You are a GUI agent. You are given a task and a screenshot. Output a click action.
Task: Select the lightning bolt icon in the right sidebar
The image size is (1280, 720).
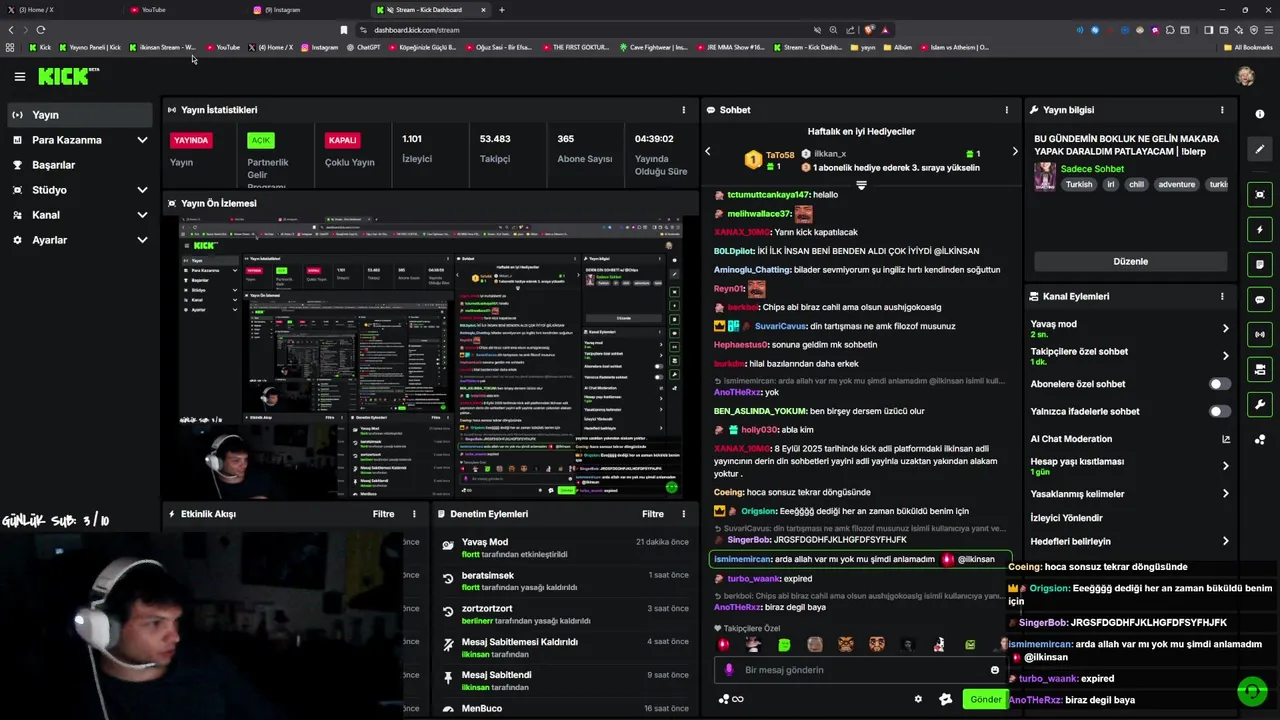pyautogui.click(x=1260, y=230)
